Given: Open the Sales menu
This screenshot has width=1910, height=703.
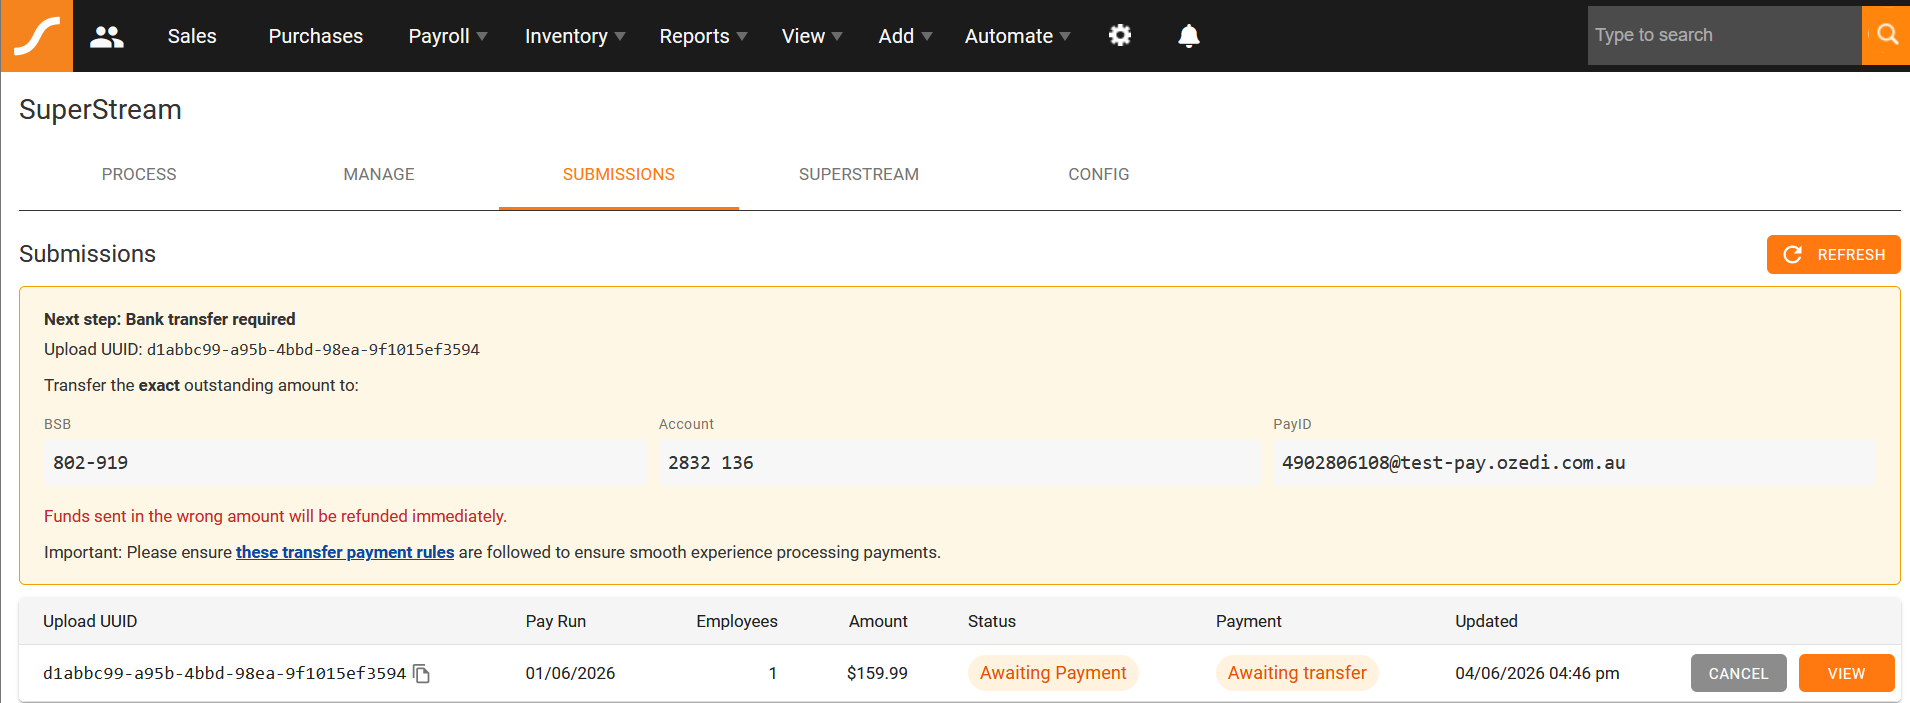Looking at the screenshot, I should (x=192, y=36).
